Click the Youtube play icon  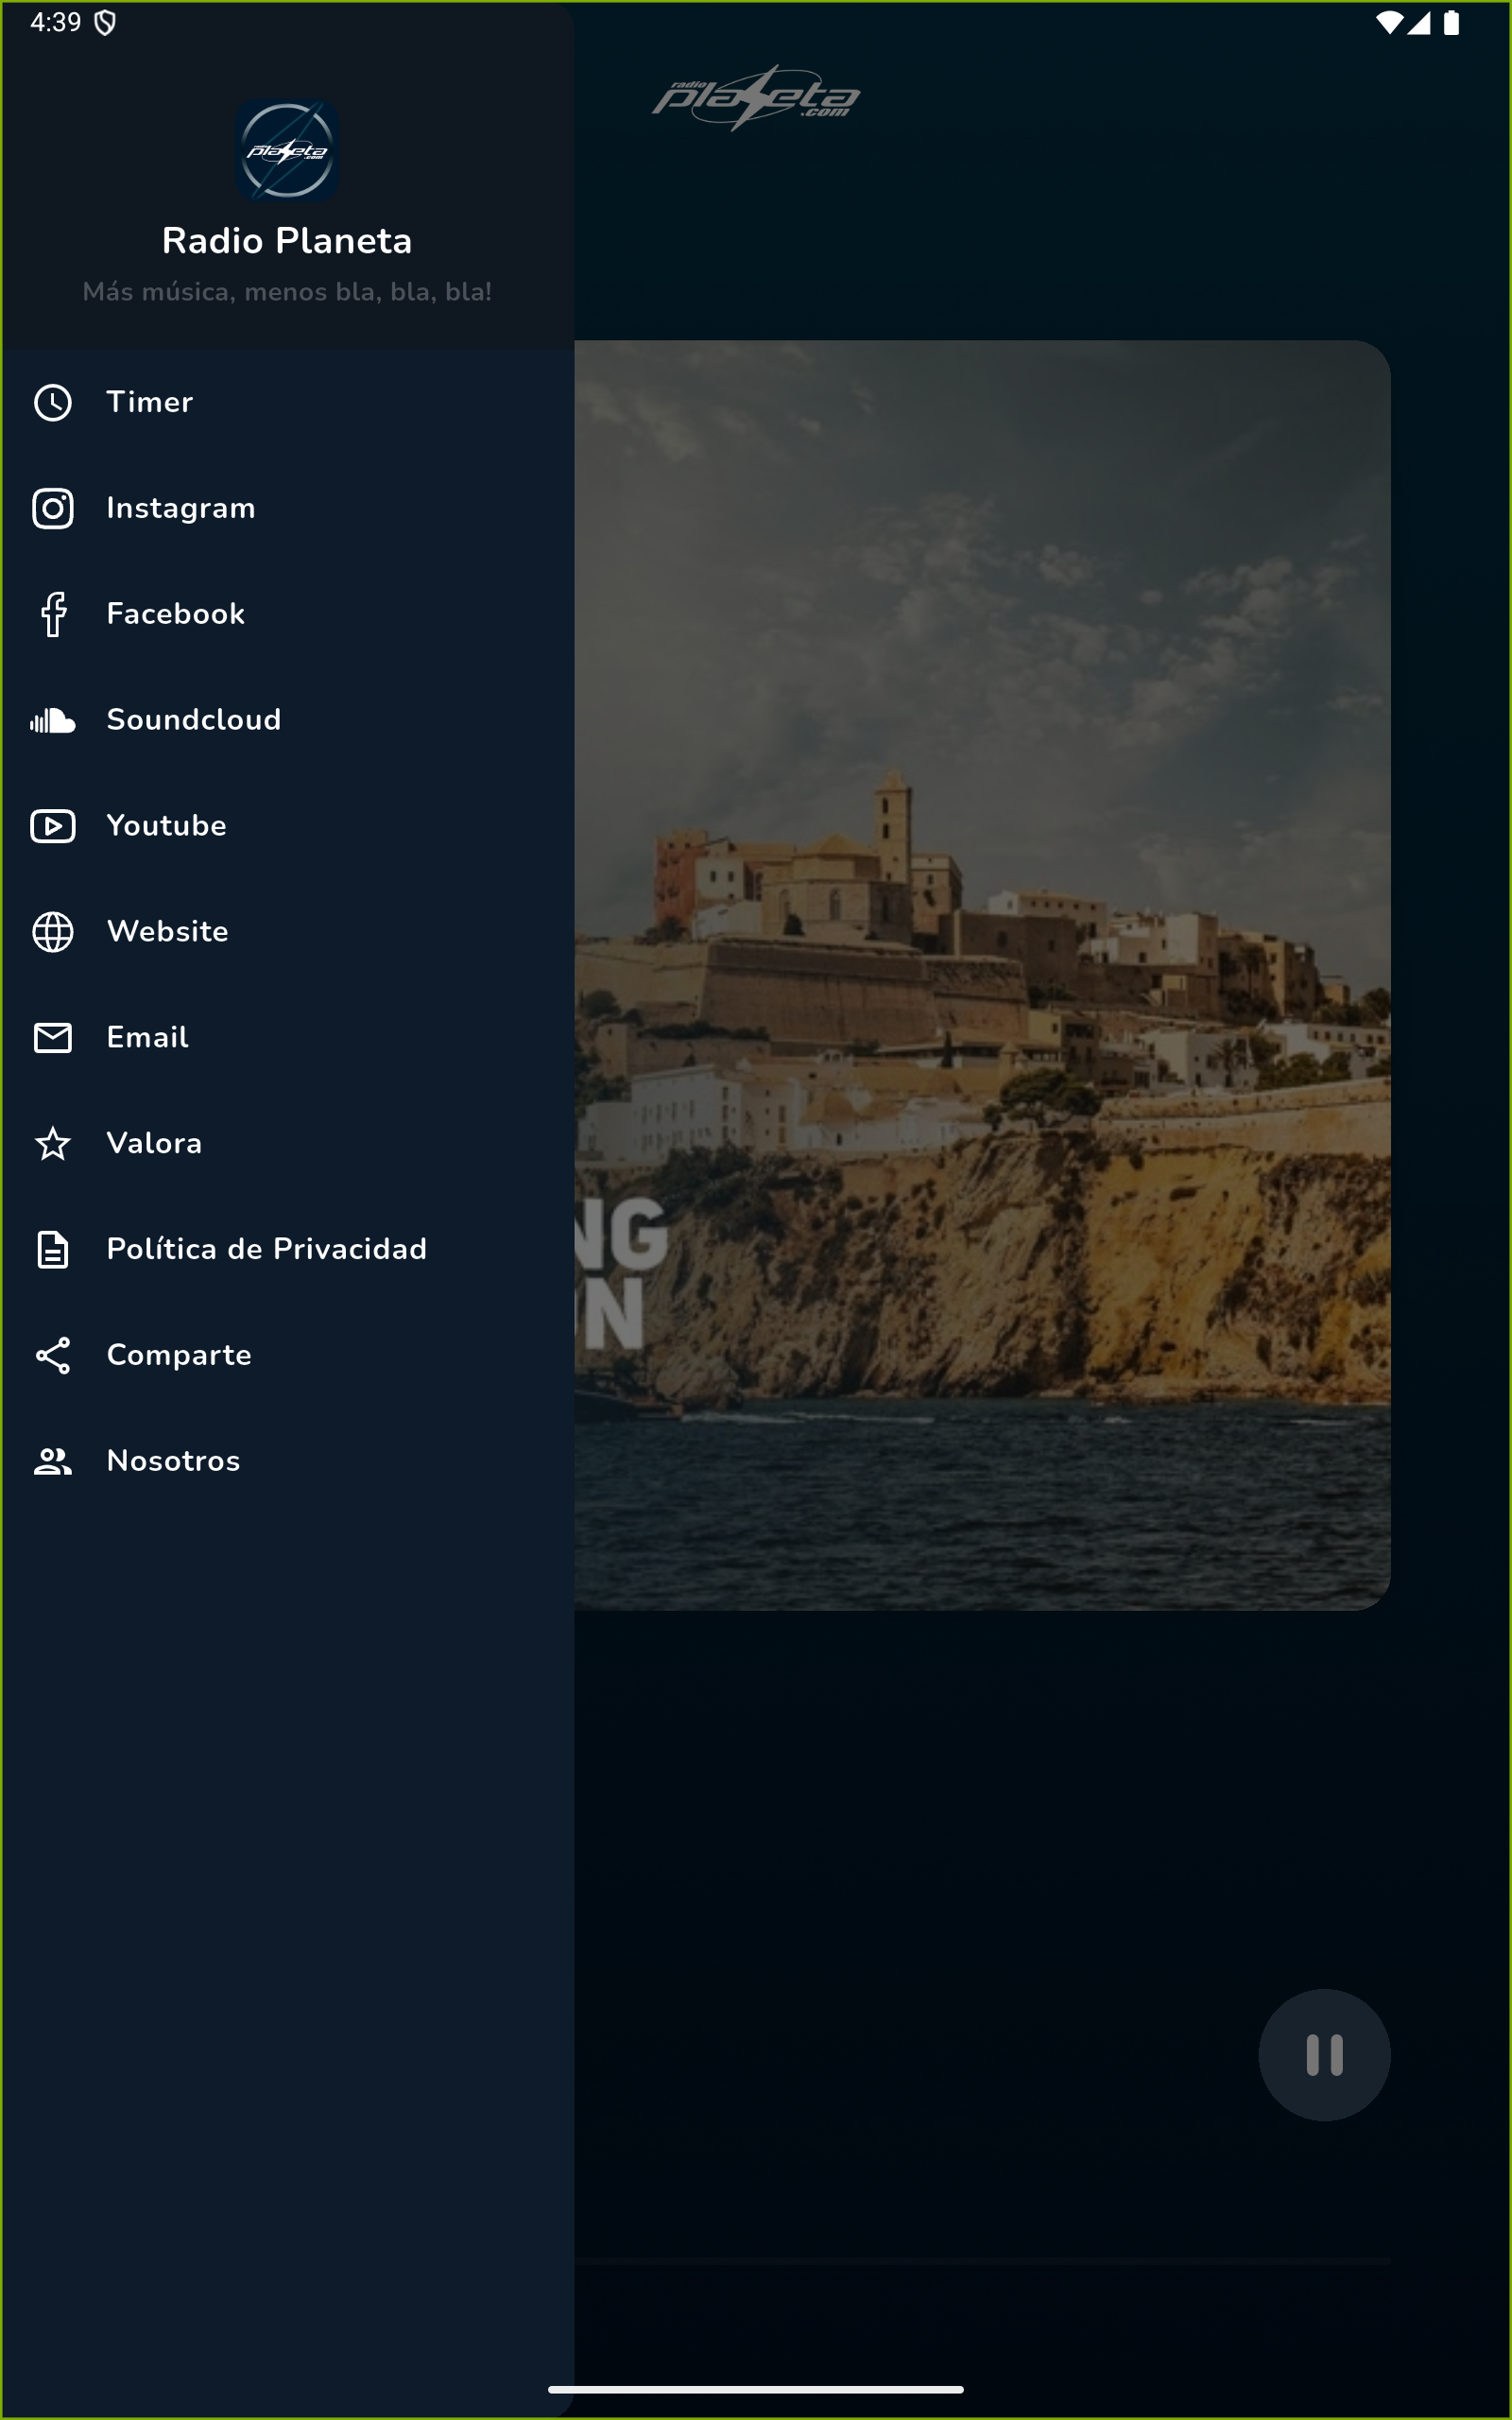[53, 826]
